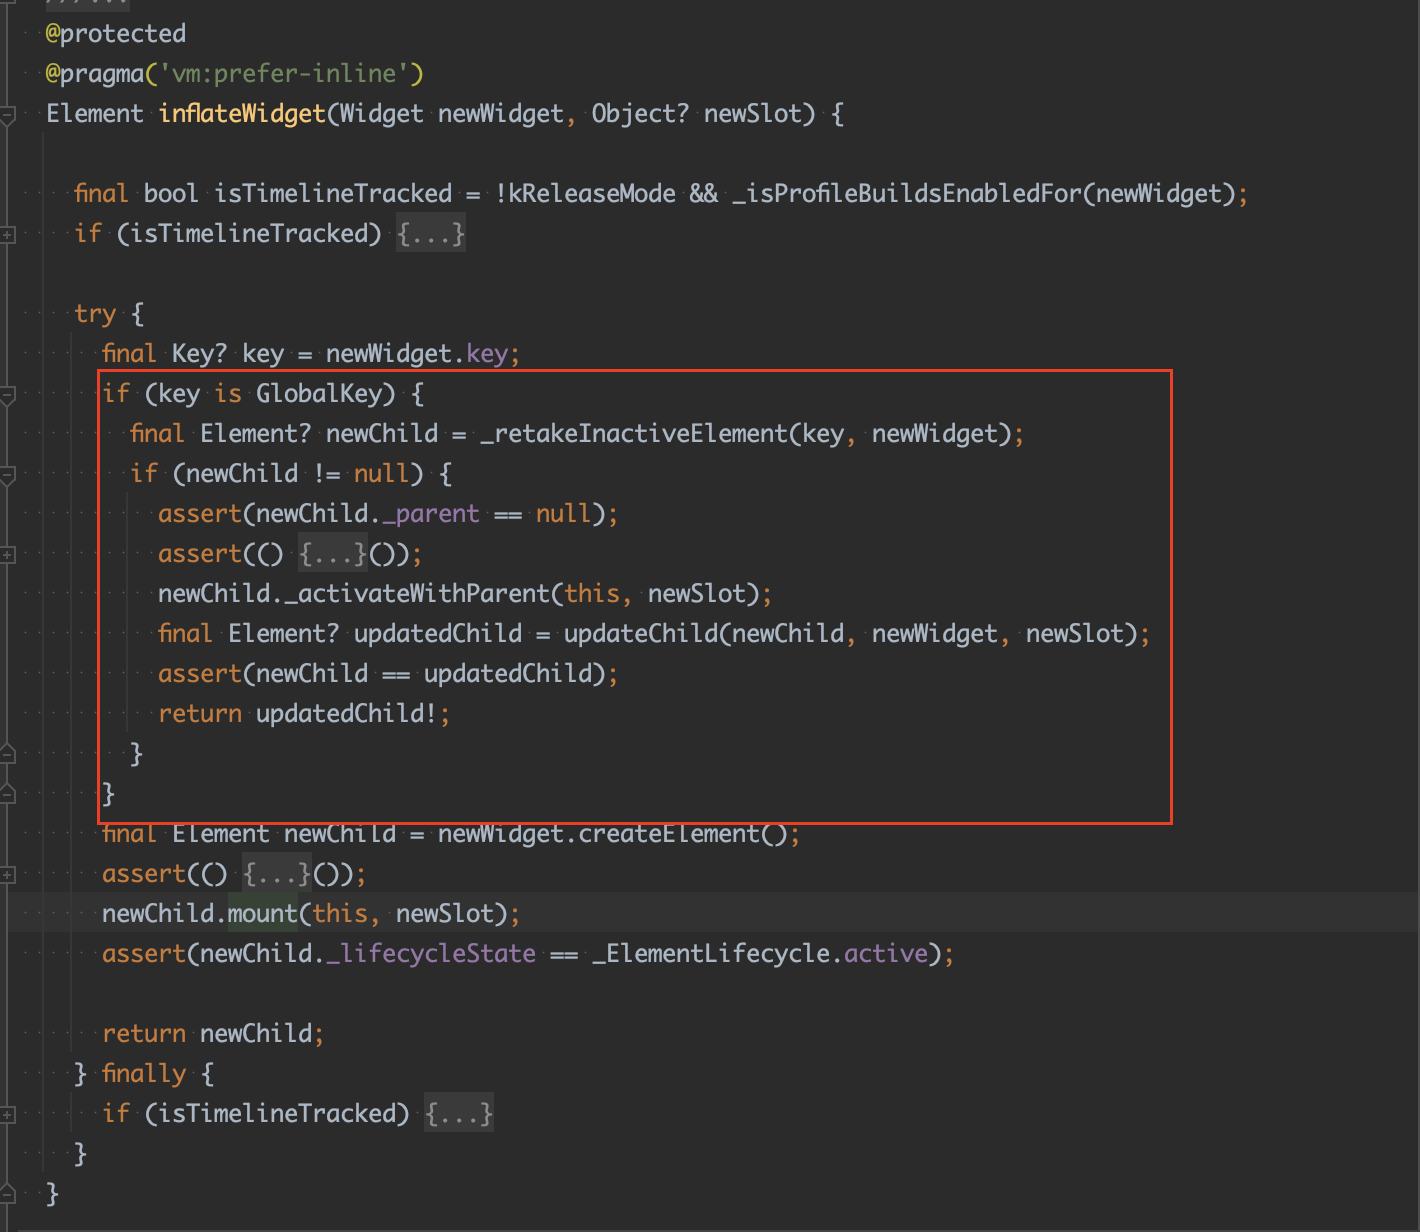Click the inflateWidget method name
Screen dimensions: 1420x1232
click(x=243, y=114)
